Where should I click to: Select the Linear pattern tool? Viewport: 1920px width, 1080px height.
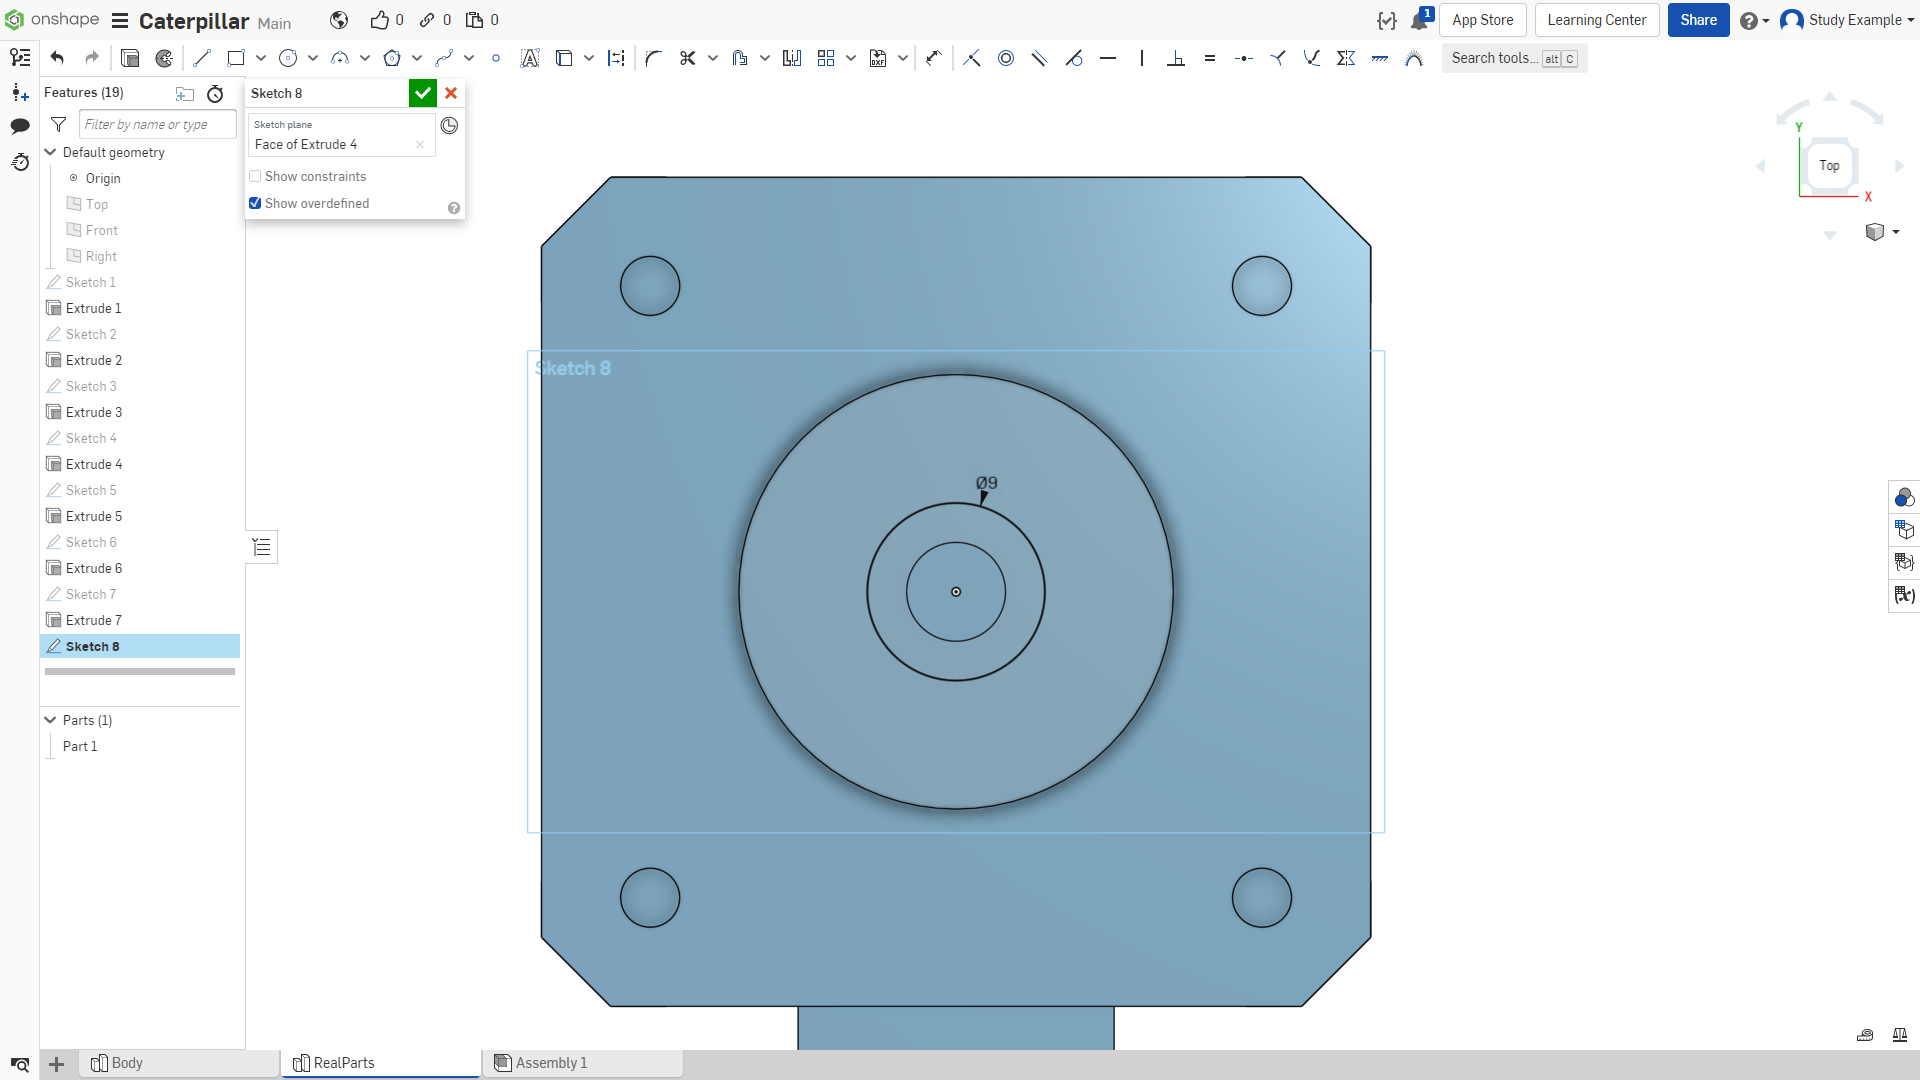coord(826,58)
